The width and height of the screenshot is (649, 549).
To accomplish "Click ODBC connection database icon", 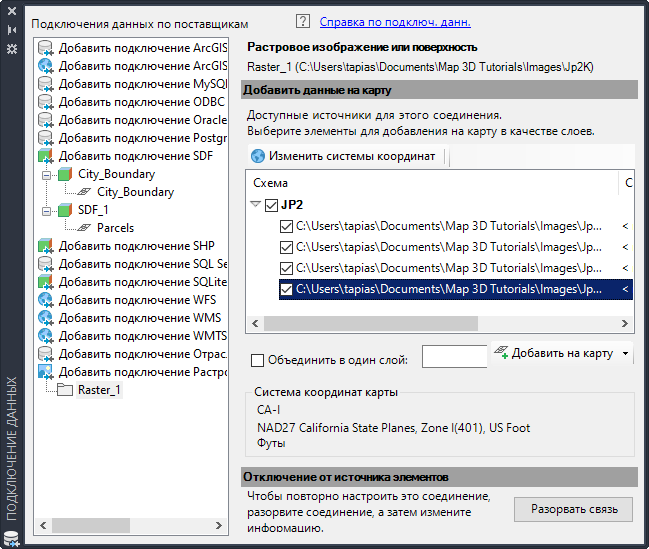I will pyautogui.click(x=46, y=102).
